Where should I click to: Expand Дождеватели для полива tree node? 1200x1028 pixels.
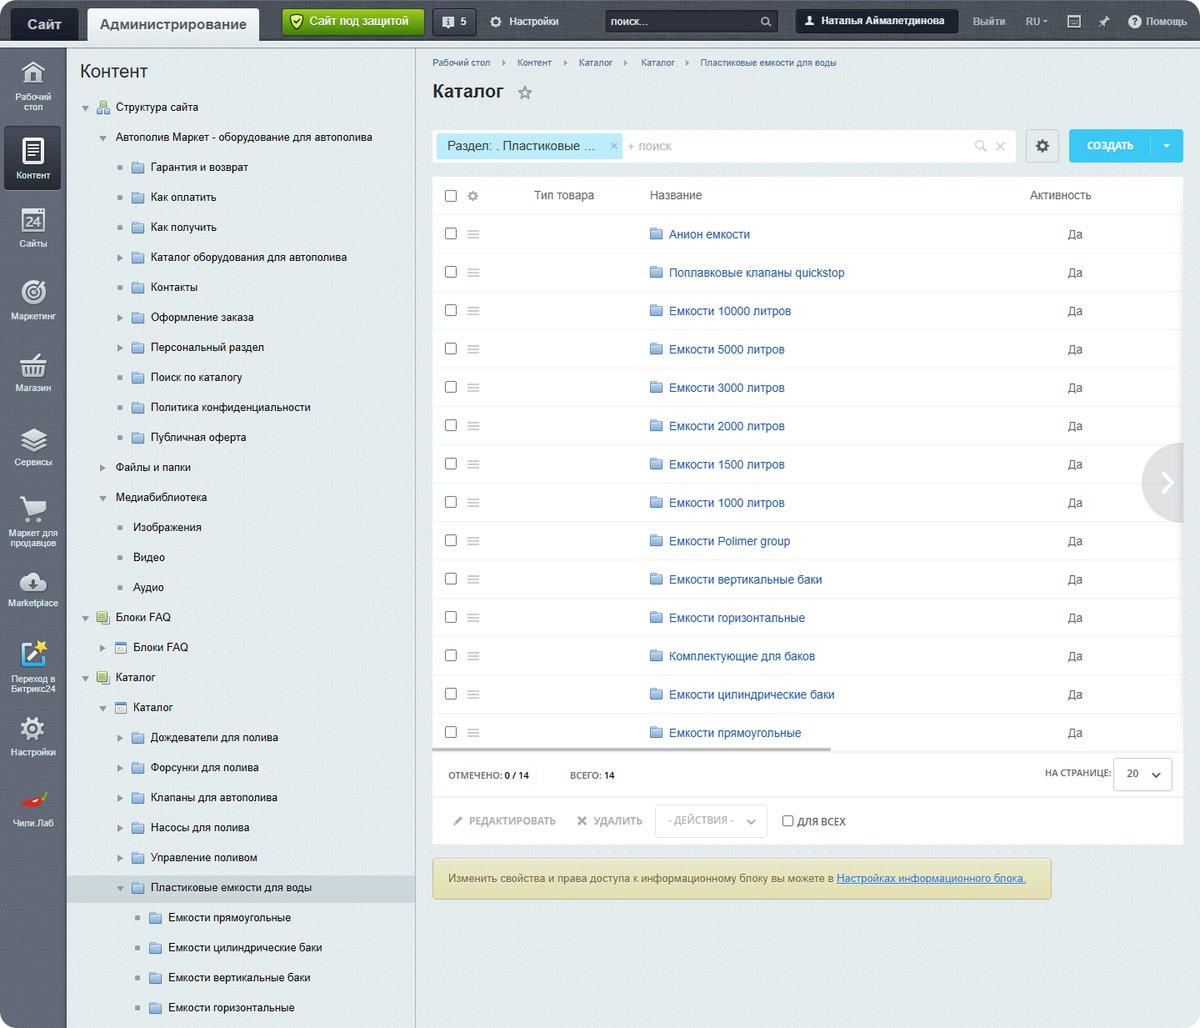pyautogui.click(x=121, y=738)
